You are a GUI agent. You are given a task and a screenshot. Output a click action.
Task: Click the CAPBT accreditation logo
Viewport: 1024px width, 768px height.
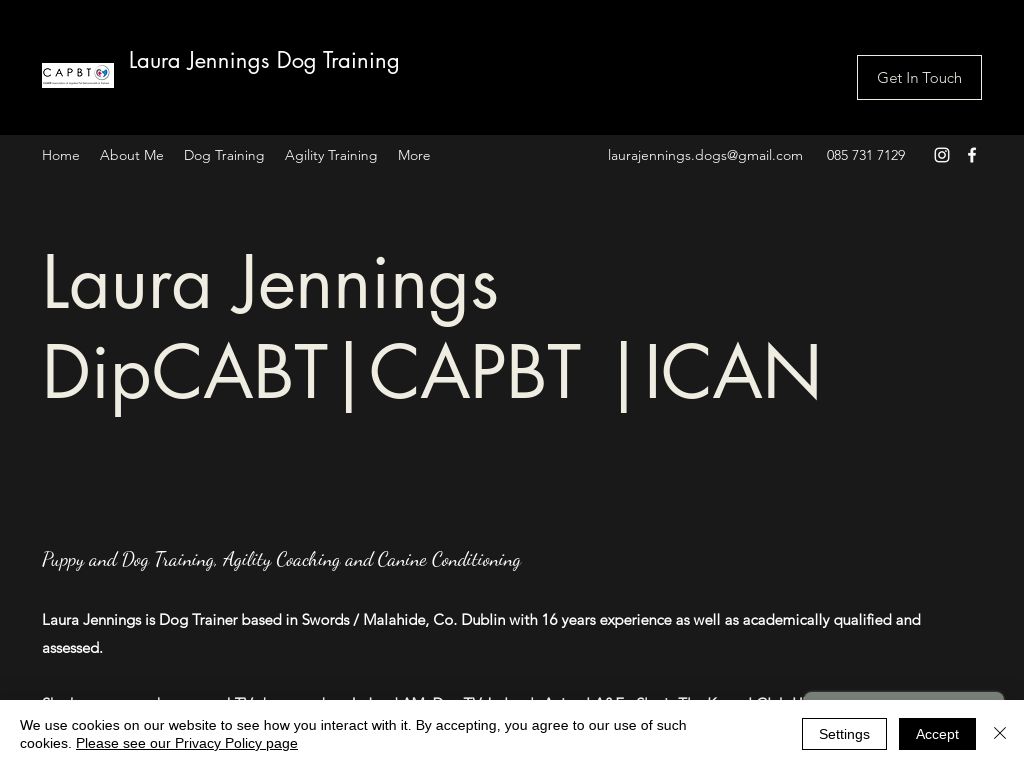(78, 75)
